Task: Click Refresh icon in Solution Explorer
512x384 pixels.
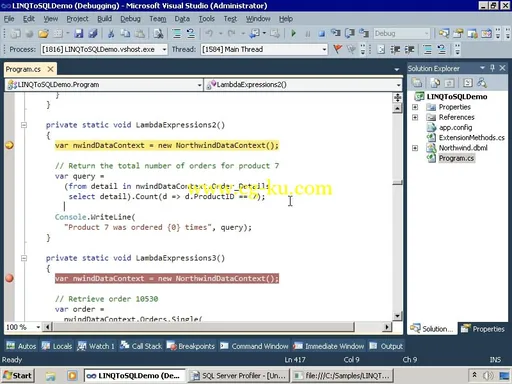Action: [x=449, y=82]
